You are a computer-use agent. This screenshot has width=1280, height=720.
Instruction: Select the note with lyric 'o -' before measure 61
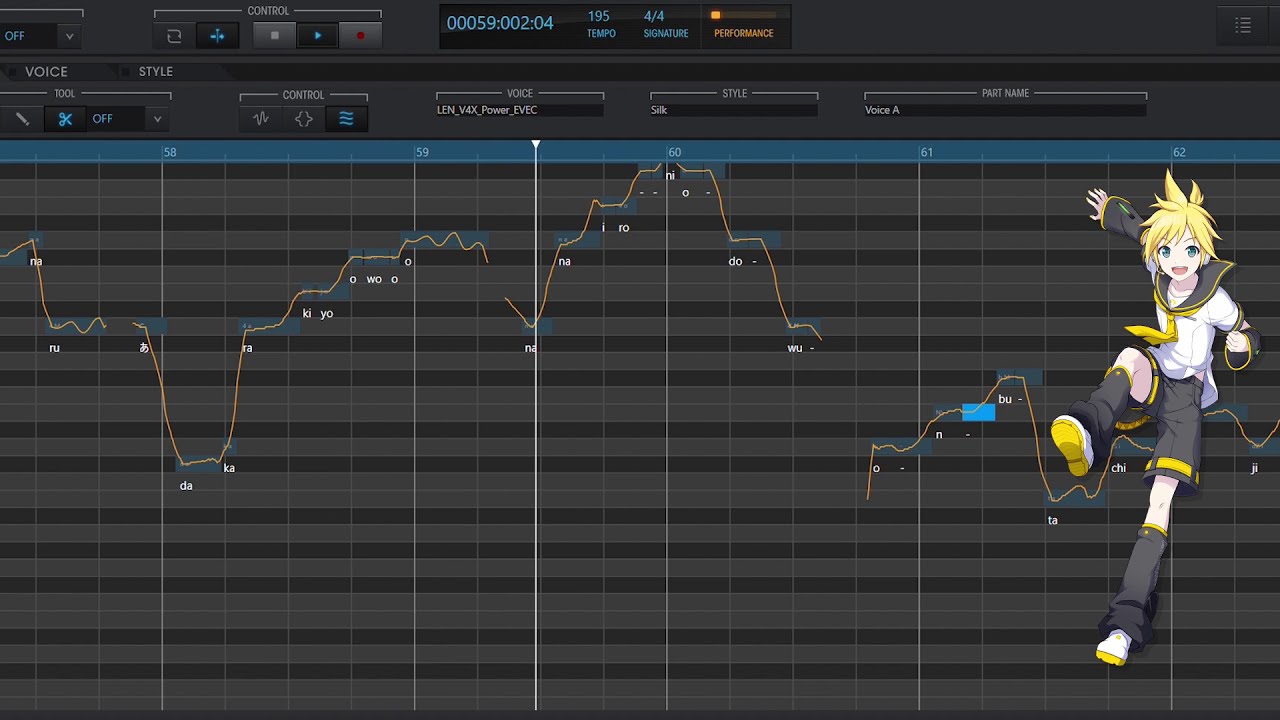pos(901,447)
